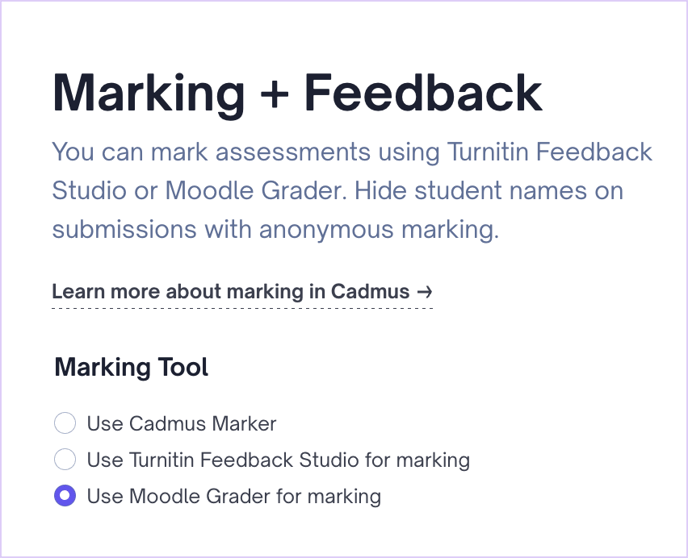688x558 pixels.
Task: Click 'anonymous marking' in the description text
Action: pos(376,229)
